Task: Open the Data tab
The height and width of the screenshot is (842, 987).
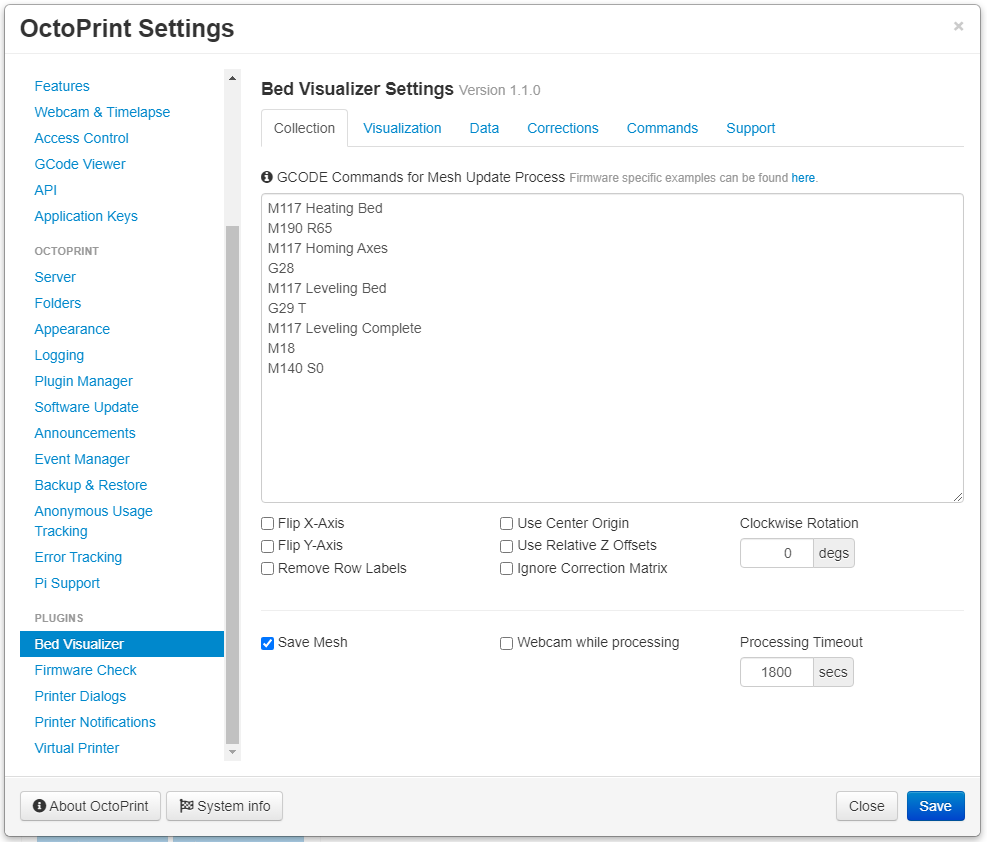Action: click(484, 128)
